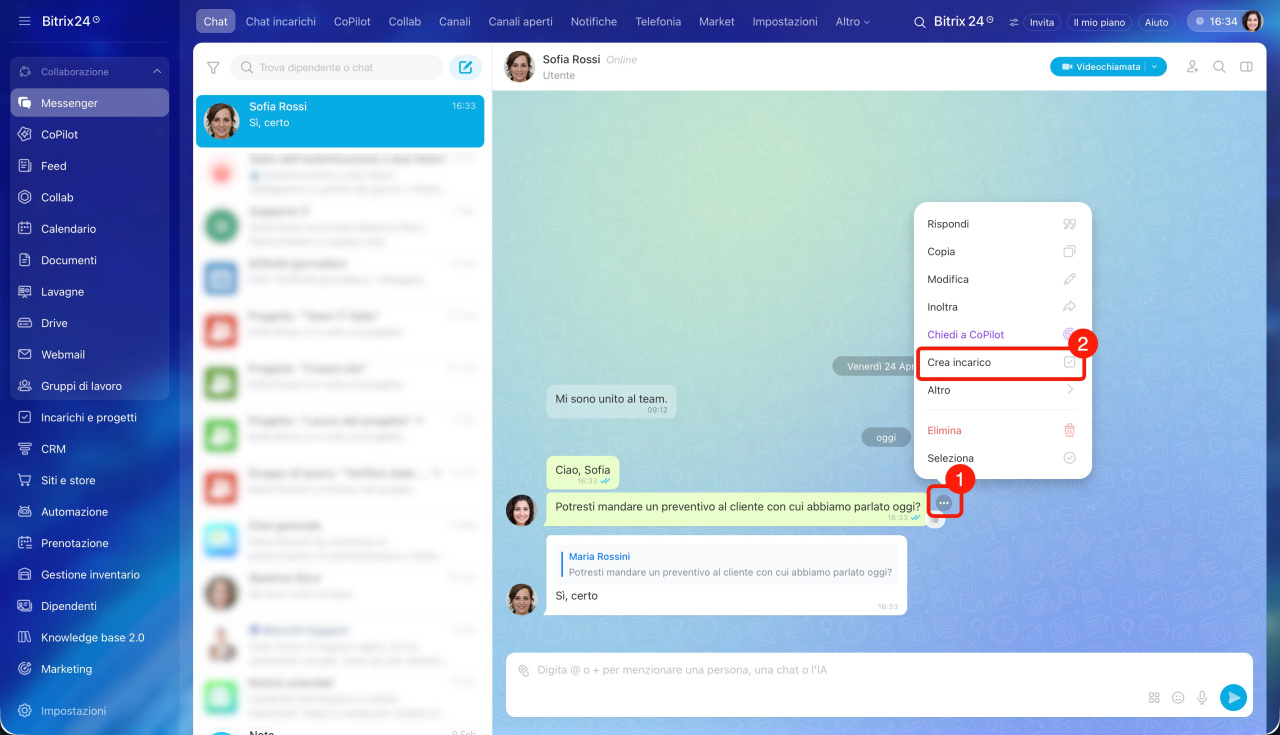Image resolution: width=1280 pixels, height=735 pixels.
Task: Select Chiedi a CoPilot menu entry
Action: tap(1003, 335)
